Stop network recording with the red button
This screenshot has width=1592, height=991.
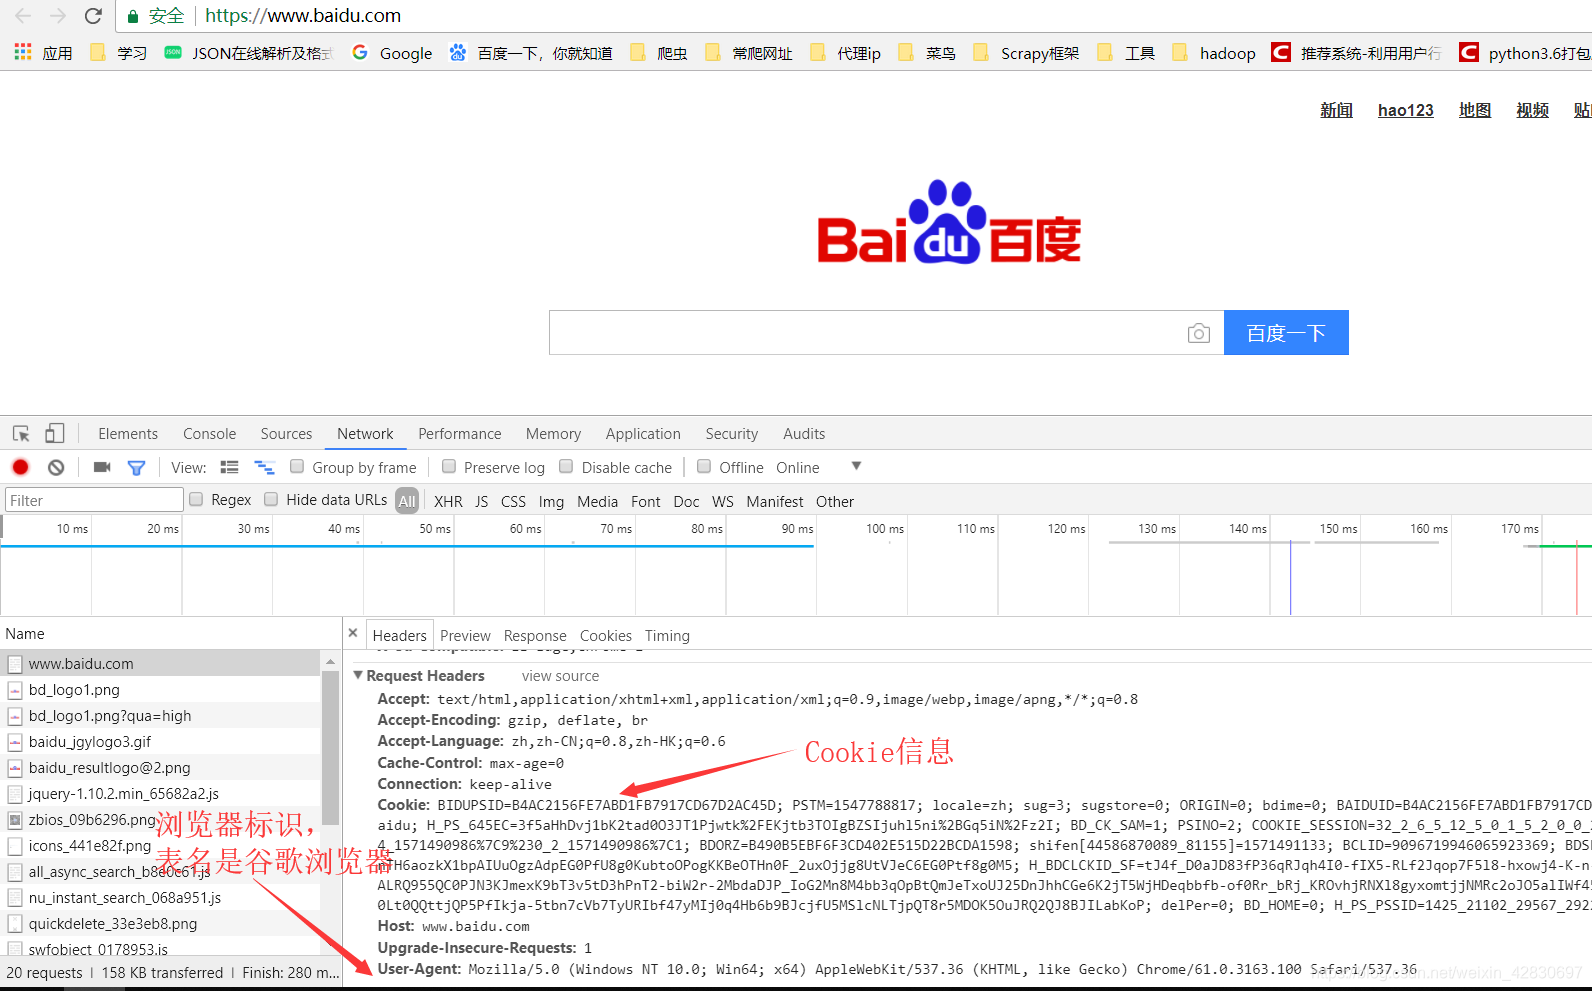point(21,467)
